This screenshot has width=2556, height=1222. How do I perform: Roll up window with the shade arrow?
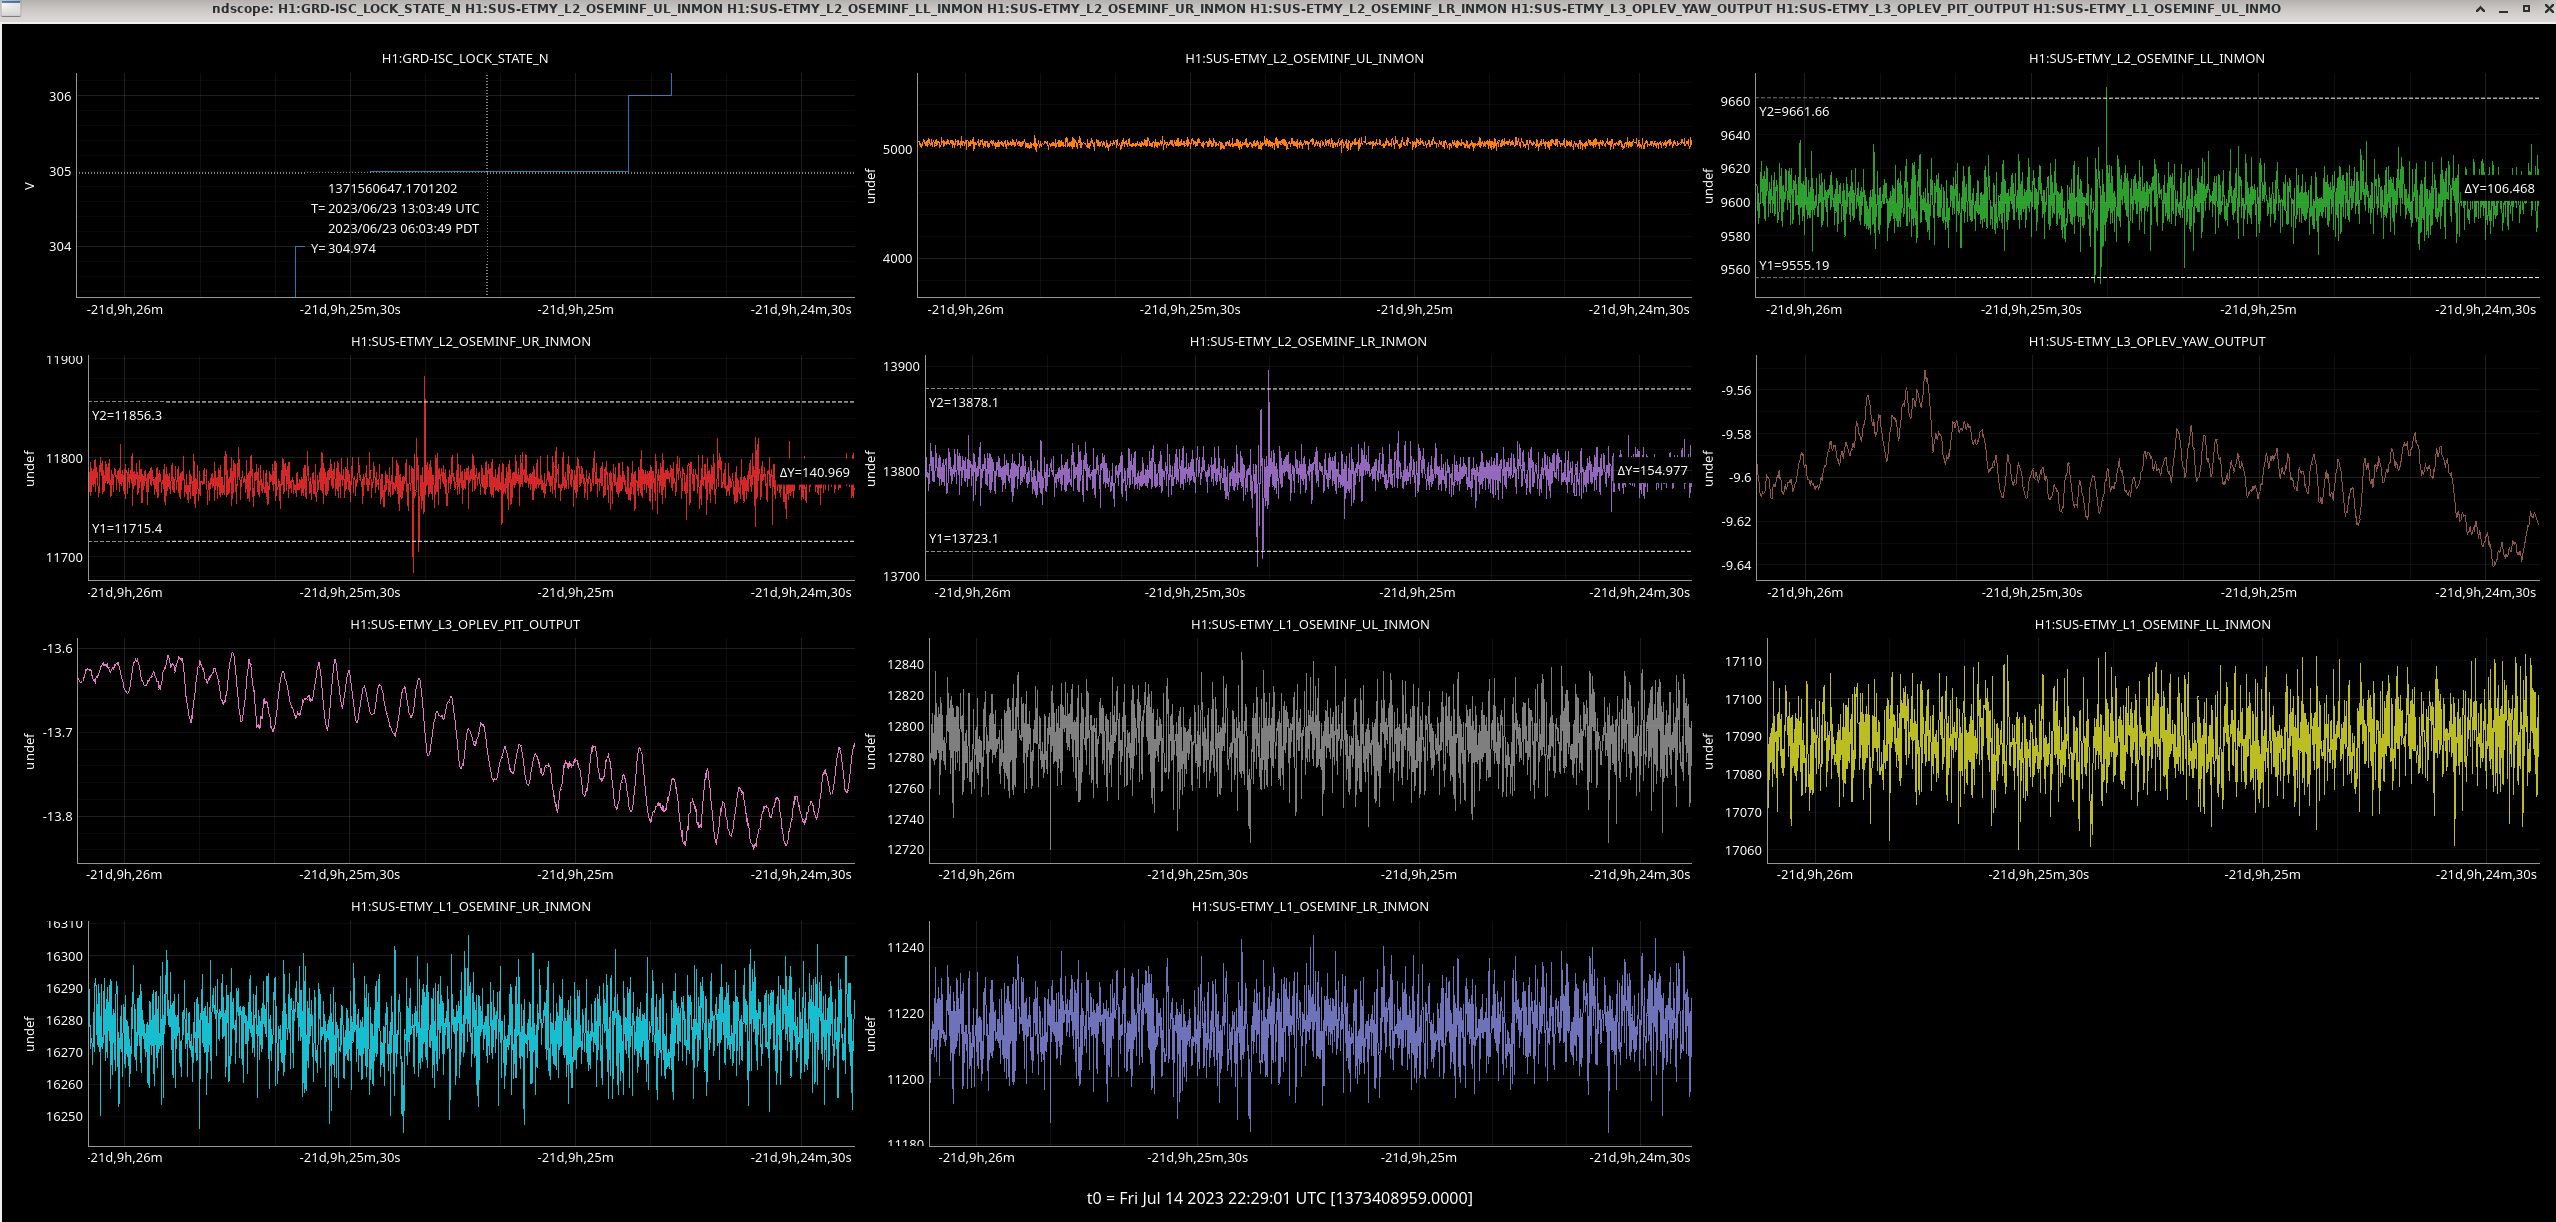pos(2480,9)
